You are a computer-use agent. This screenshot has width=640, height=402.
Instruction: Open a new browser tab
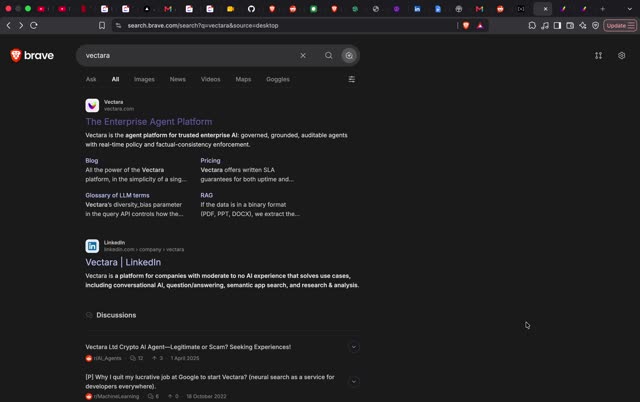point(602,9)
